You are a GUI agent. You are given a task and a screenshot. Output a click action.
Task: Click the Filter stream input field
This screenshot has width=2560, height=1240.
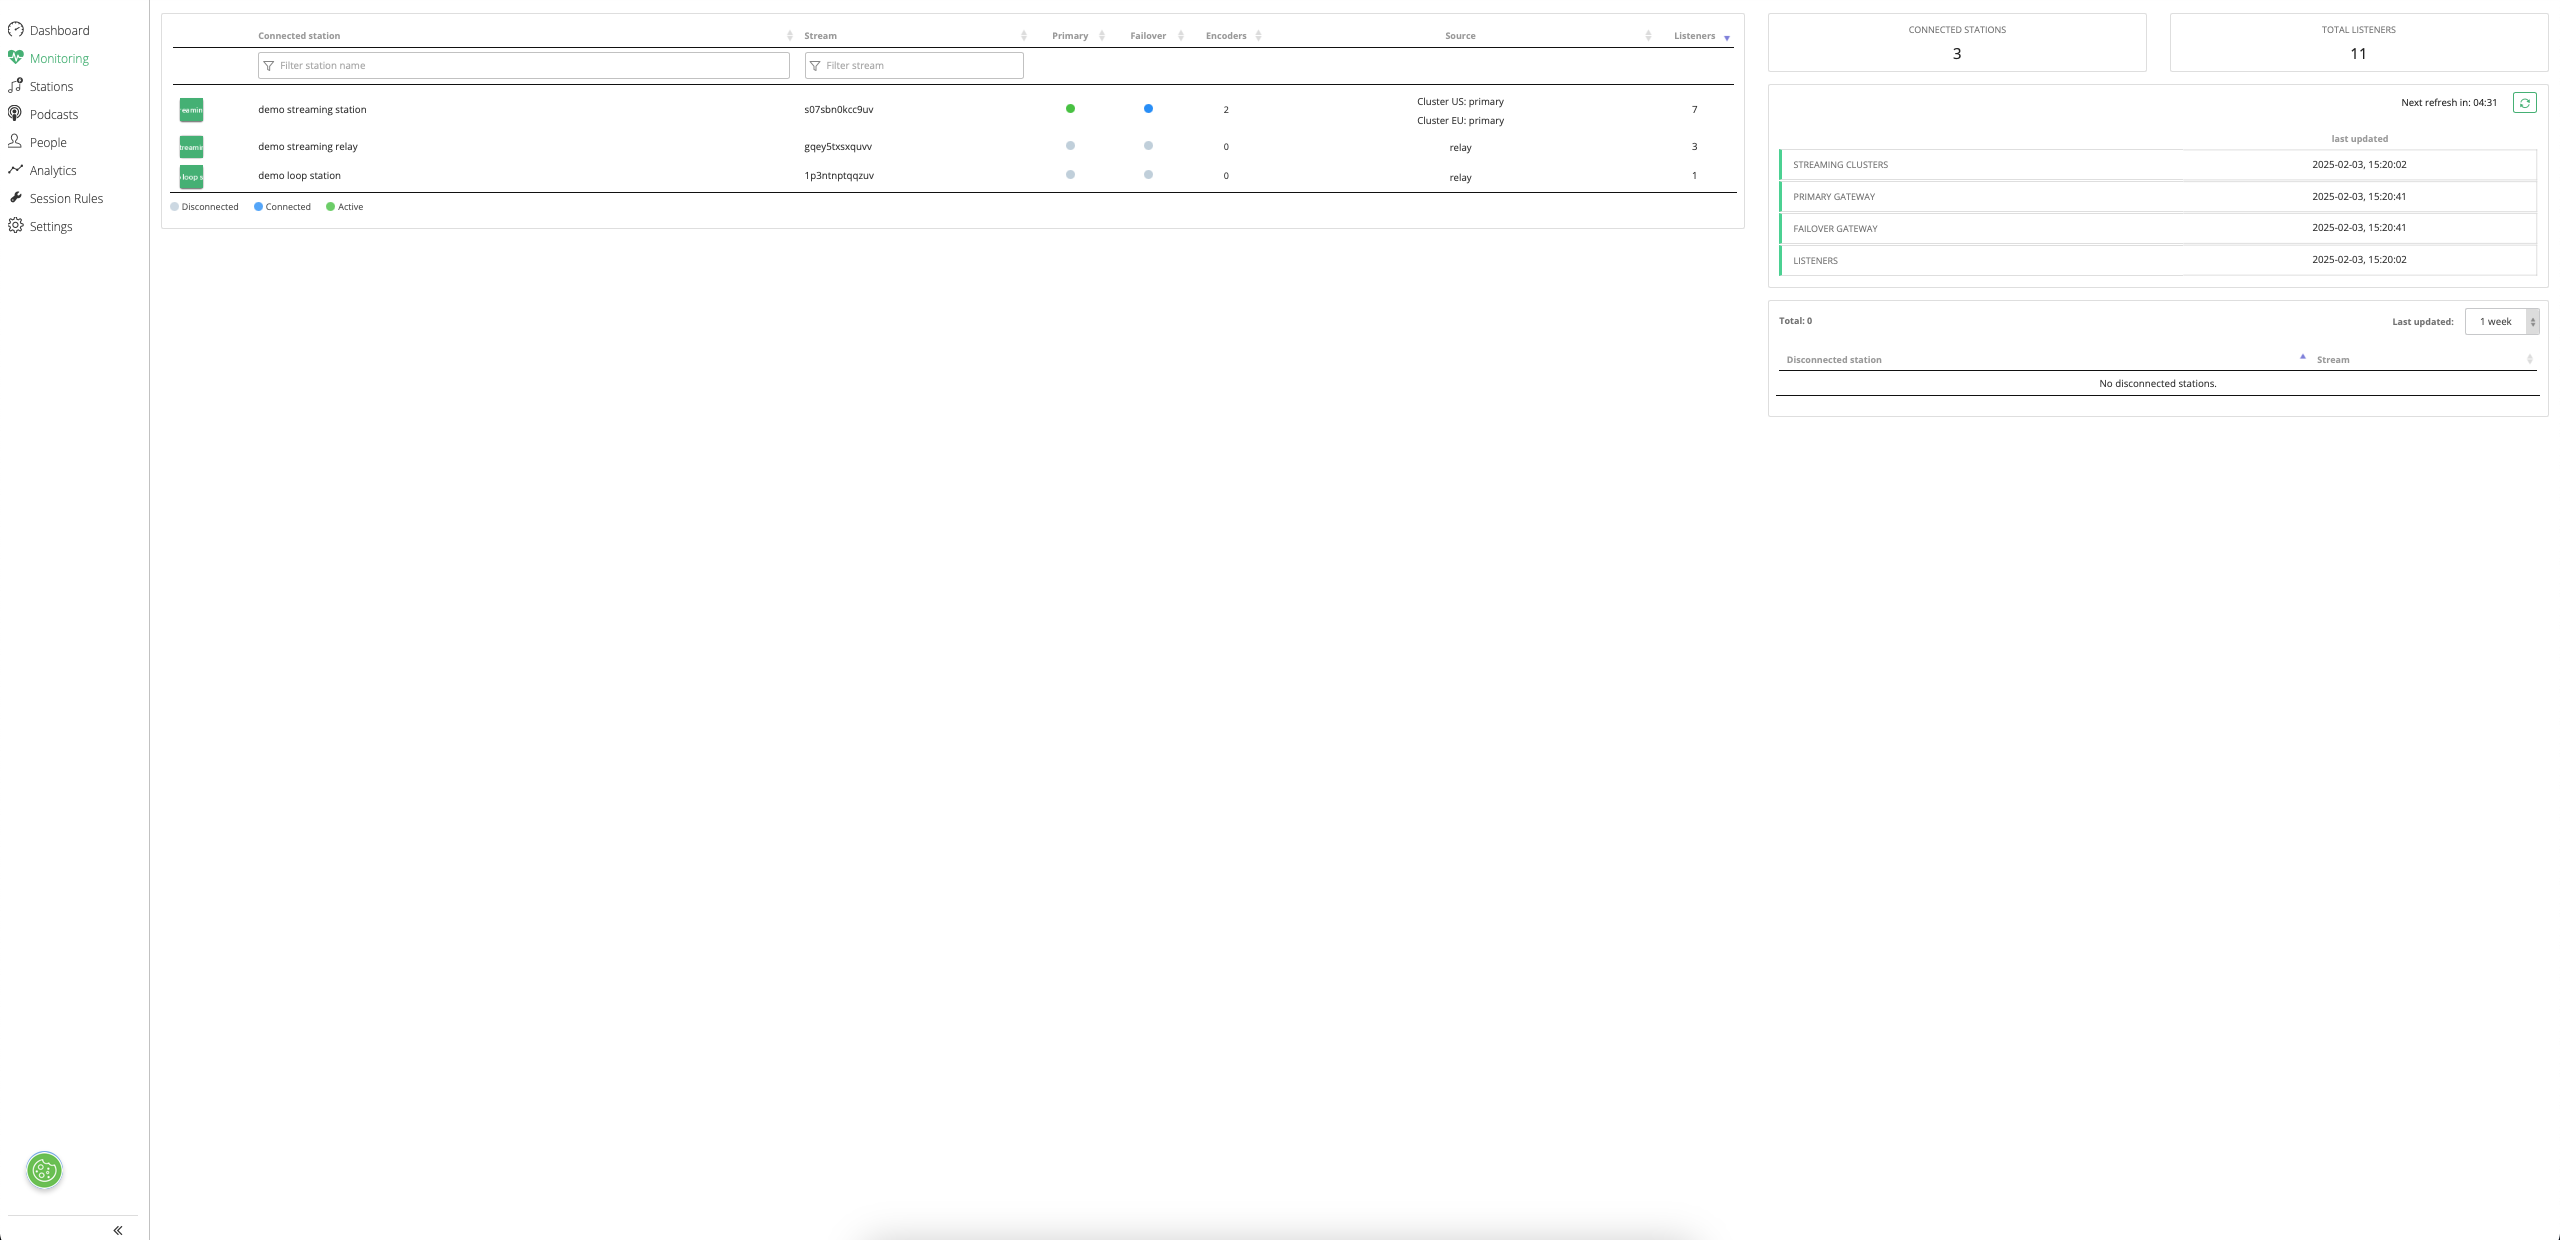click(x=914, y=66)
